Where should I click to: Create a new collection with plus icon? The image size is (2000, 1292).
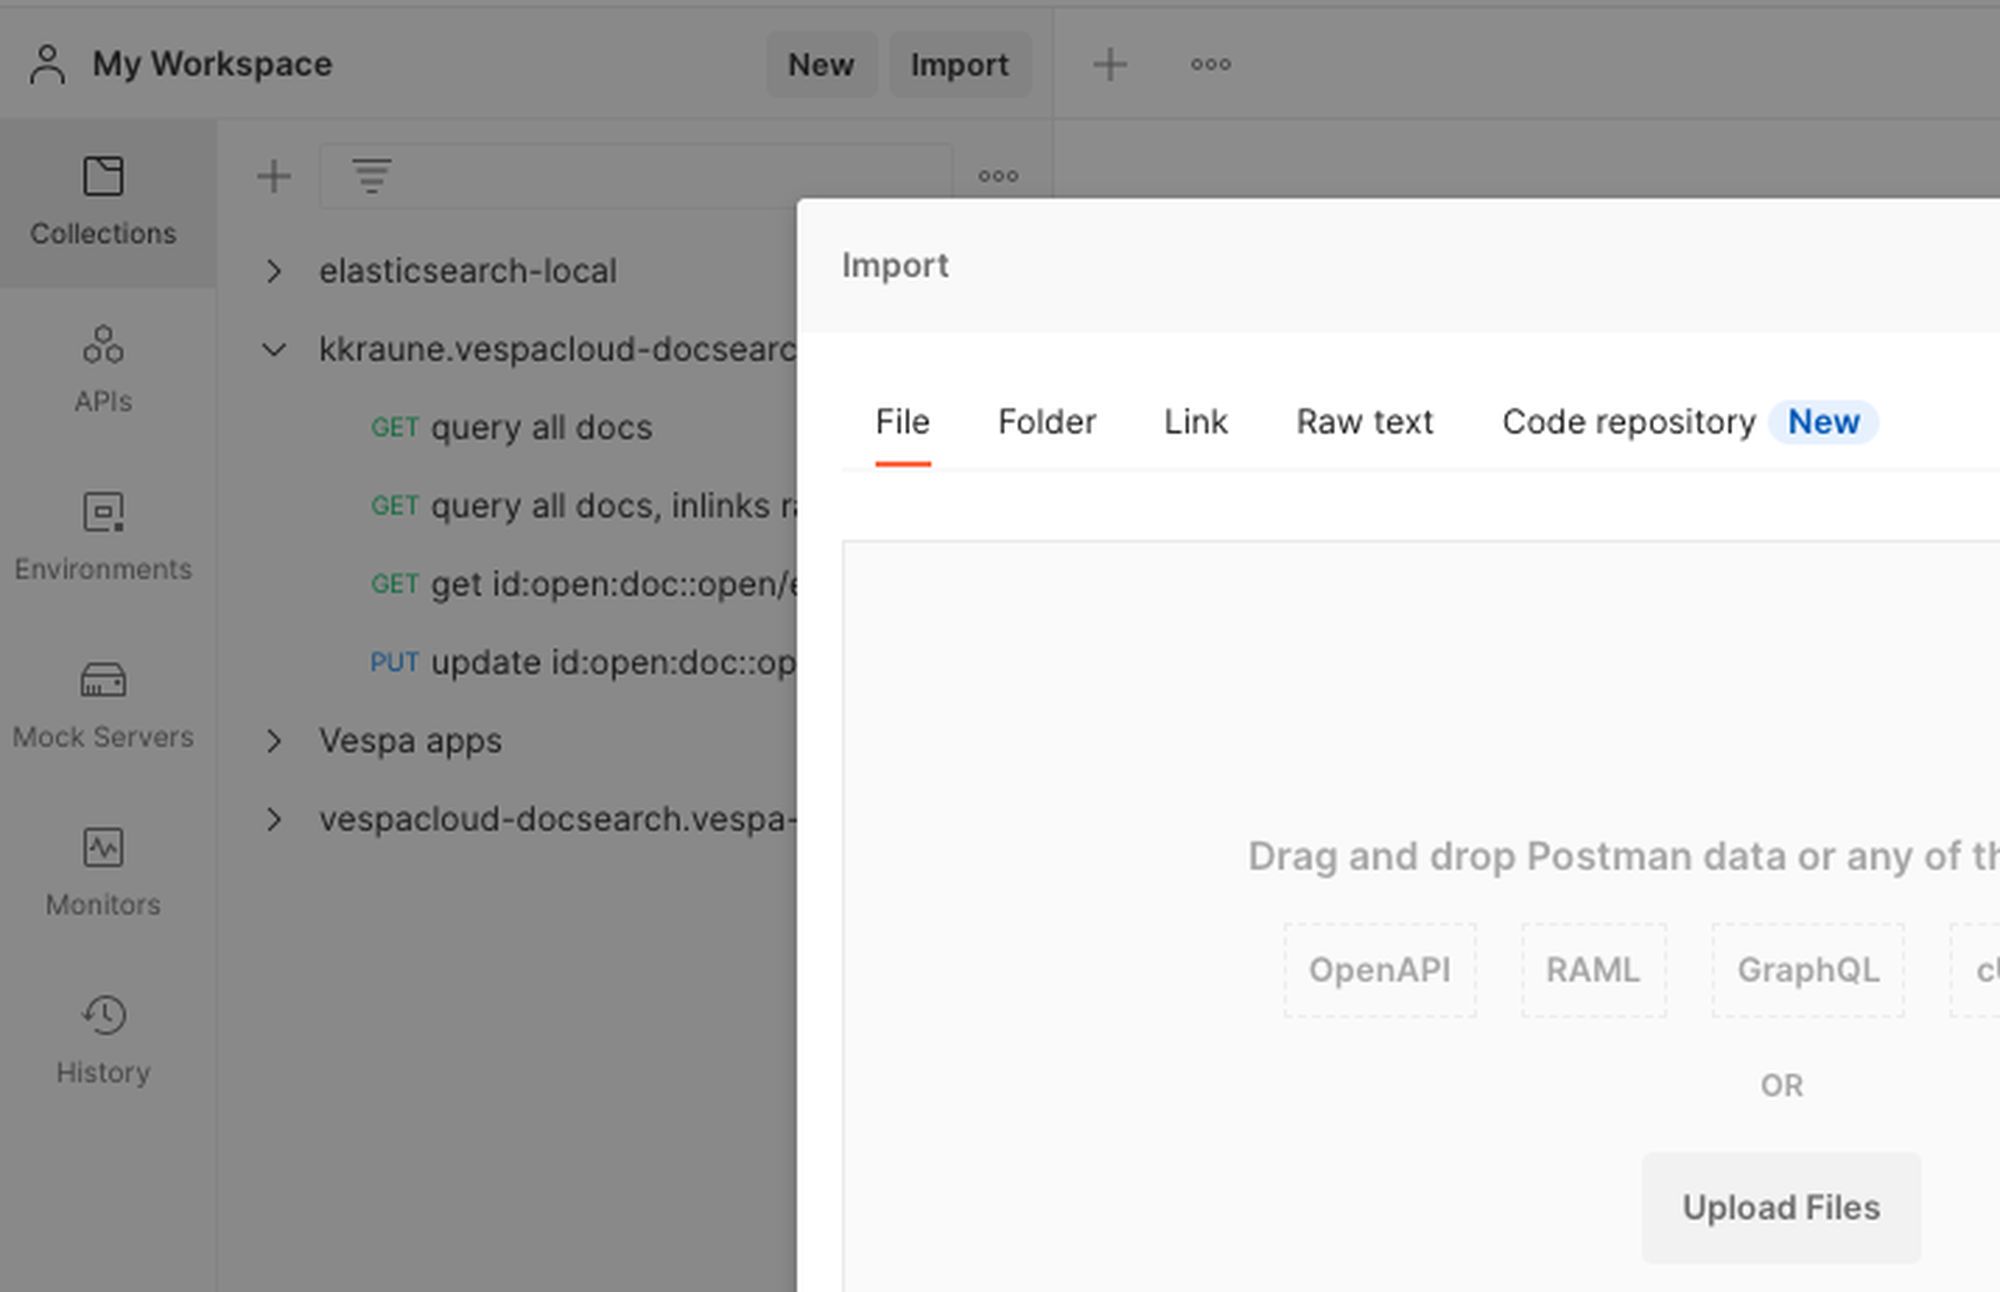(x=273, y=177)
